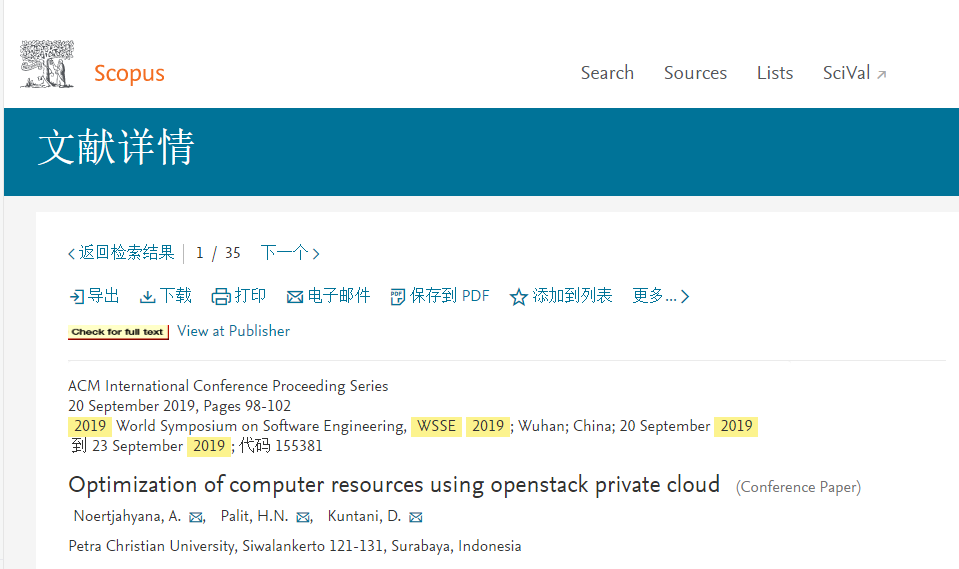Click the 电子邮件 email label
Screen dimensions: 959x569
pyautogui.click(x=339, y=296)
